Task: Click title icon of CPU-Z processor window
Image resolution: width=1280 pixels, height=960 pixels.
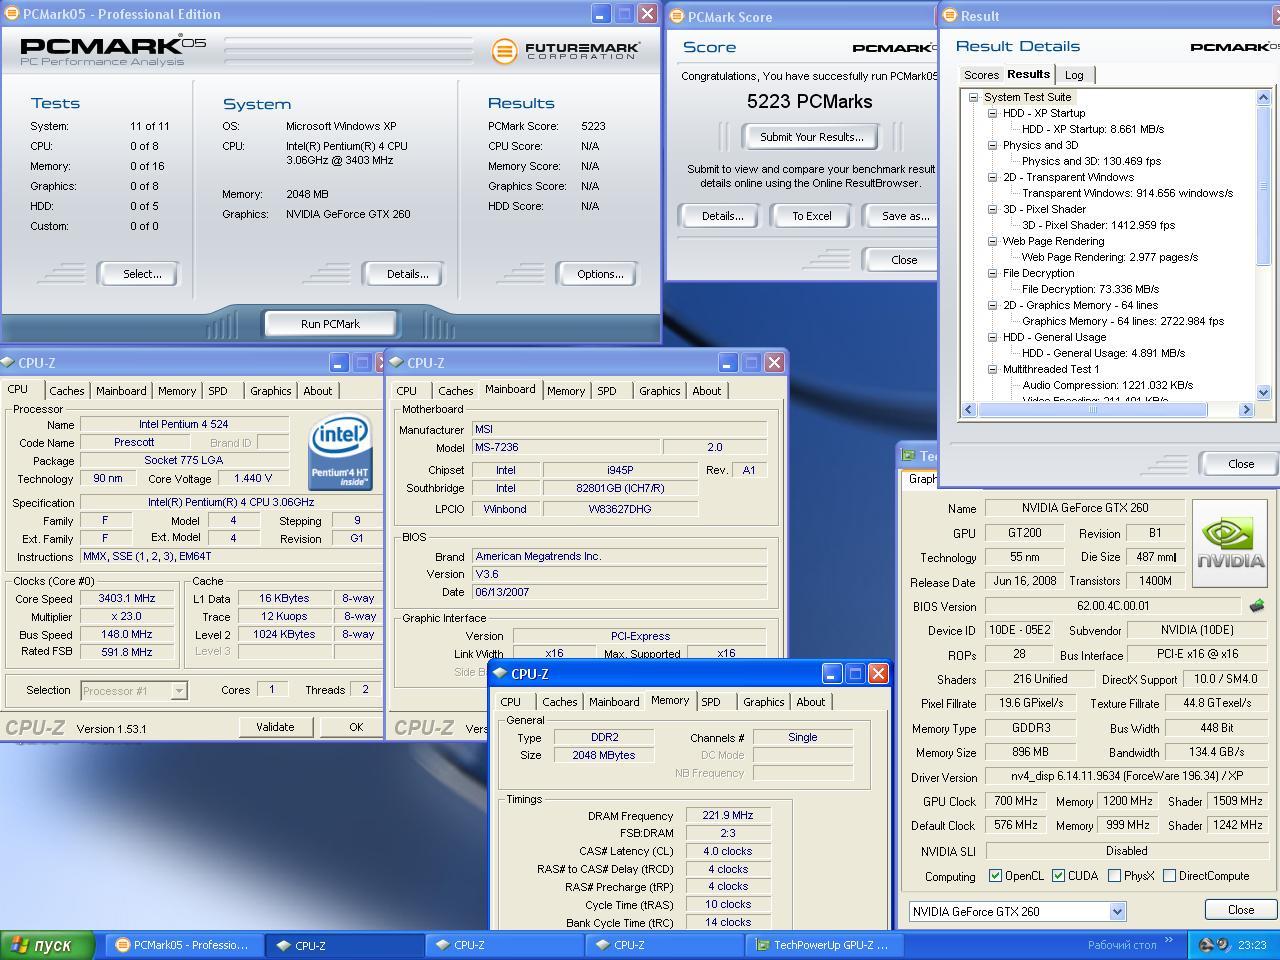Action: click(x=9, y=363)
